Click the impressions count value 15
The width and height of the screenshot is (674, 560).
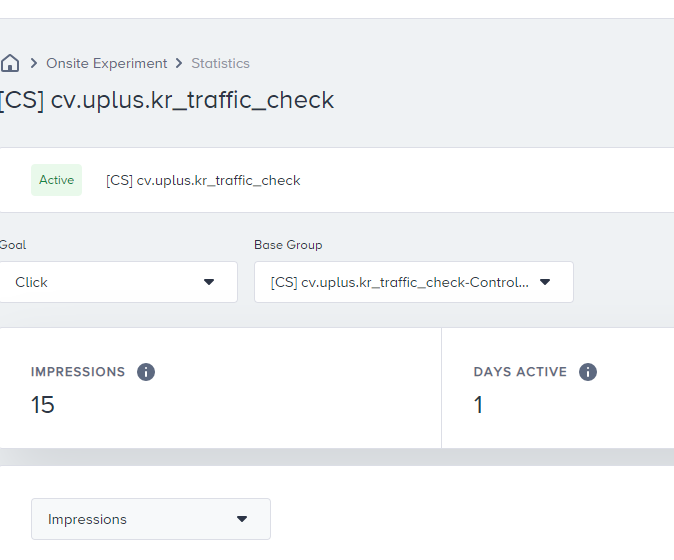point(43,404)
